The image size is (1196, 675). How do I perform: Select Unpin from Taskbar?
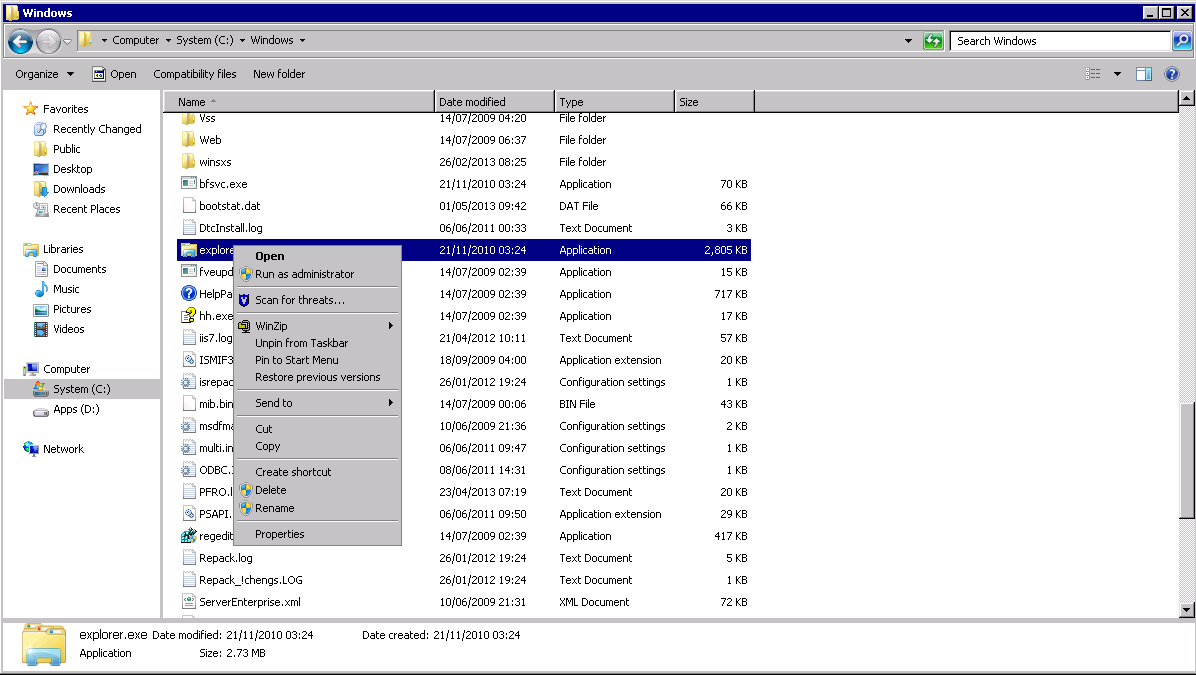point(317,343)
